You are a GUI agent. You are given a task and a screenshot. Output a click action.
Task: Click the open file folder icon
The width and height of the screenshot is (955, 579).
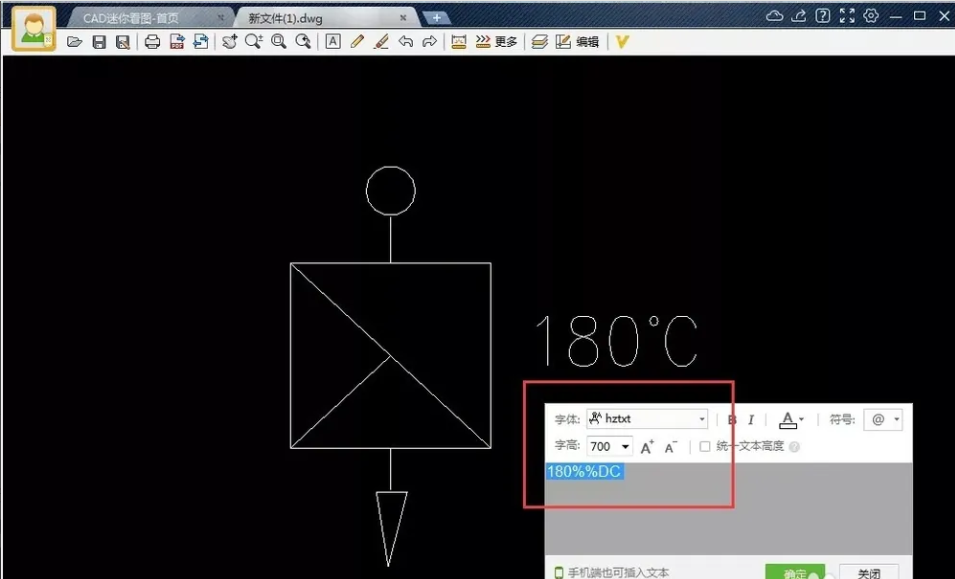click(x=74, y=41)
